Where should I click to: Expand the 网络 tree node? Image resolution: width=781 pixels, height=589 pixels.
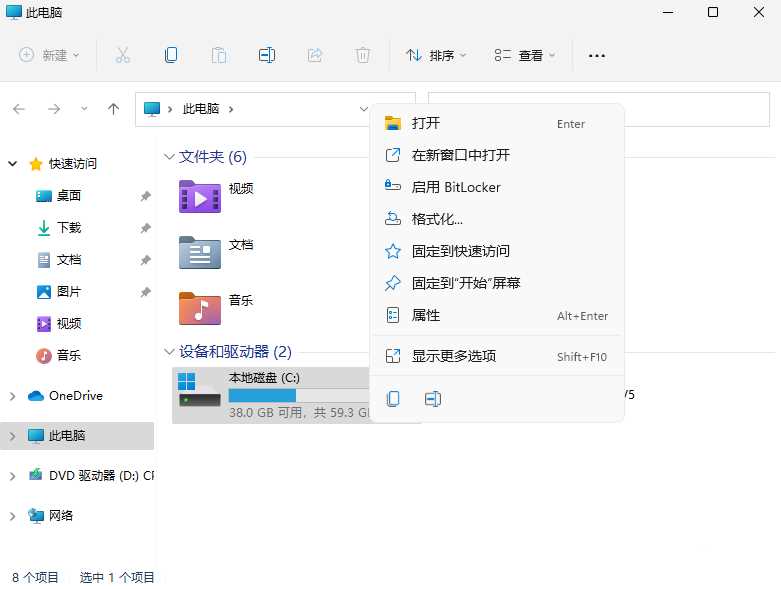(13, 516)
